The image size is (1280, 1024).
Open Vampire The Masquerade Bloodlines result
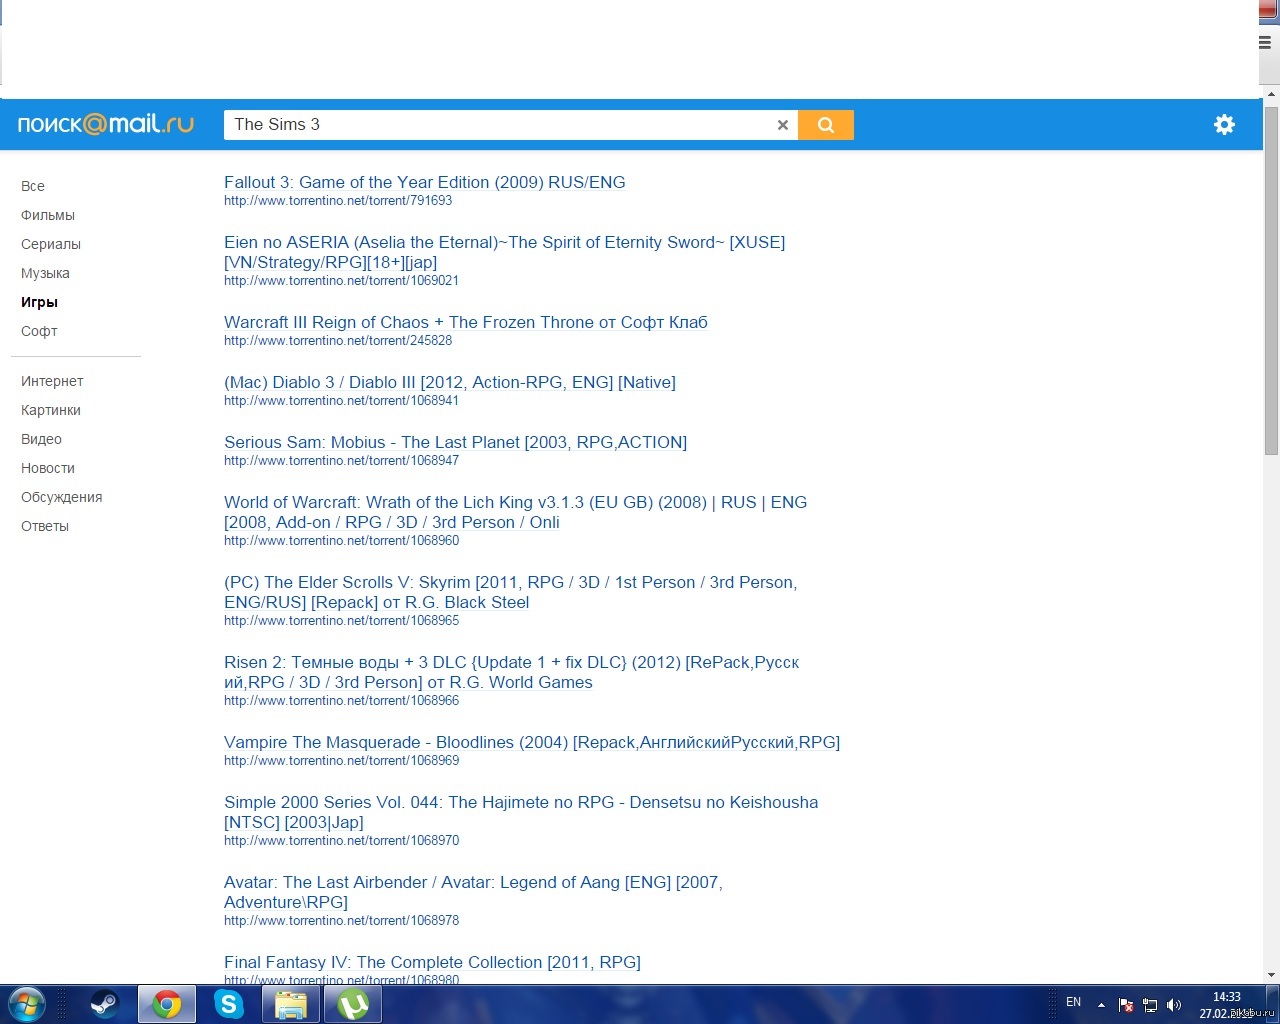(531, 742)
